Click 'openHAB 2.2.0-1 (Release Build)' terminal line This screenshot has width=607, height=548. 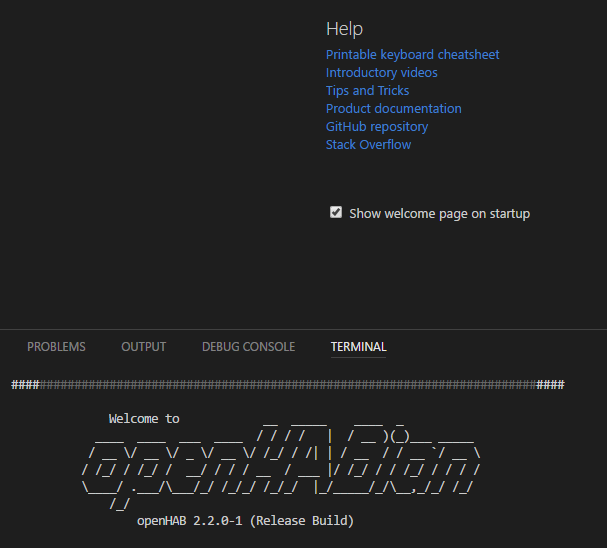pos(245,521)
